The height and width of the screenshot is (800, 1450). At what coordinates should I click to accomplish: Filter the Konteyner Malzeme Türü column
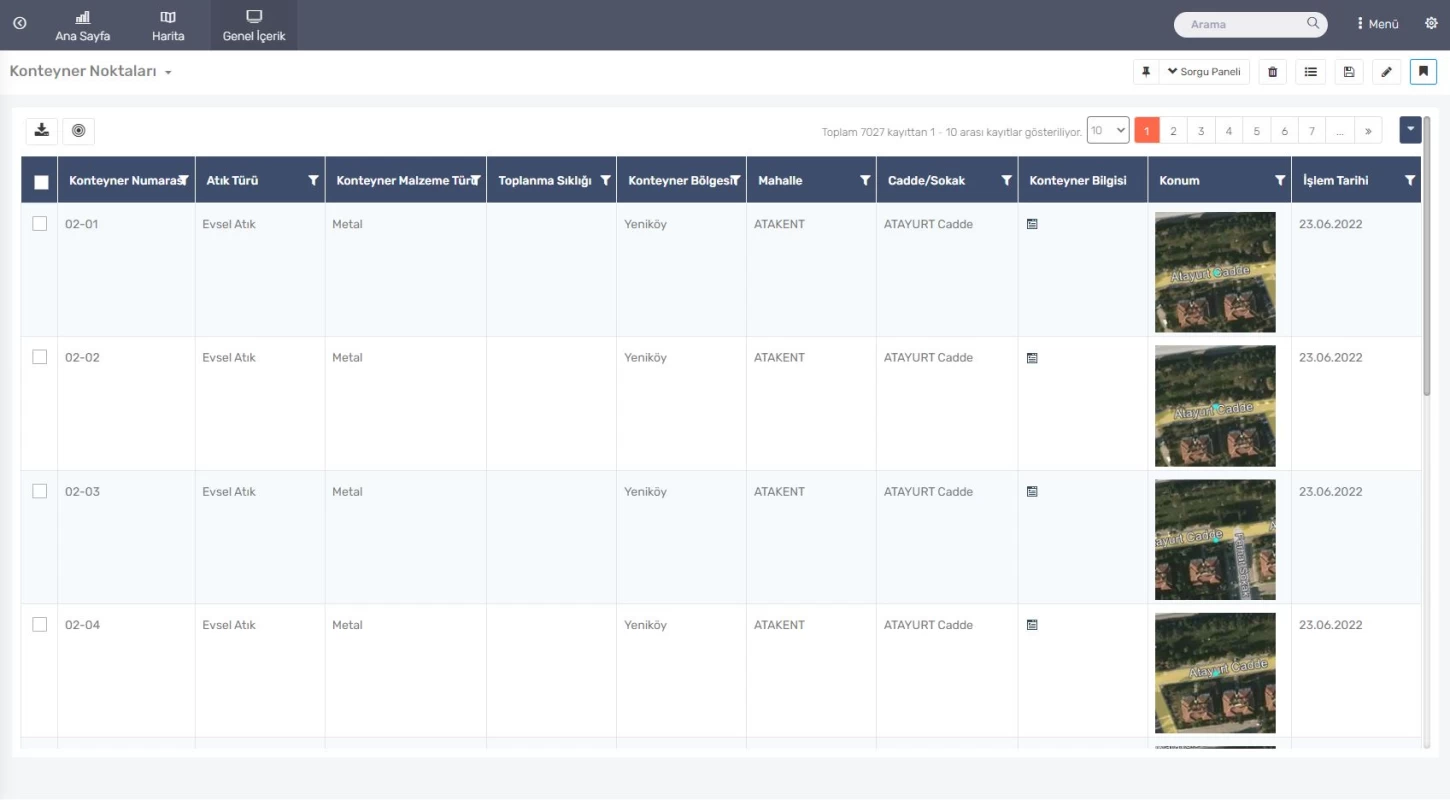coord(475,180)
